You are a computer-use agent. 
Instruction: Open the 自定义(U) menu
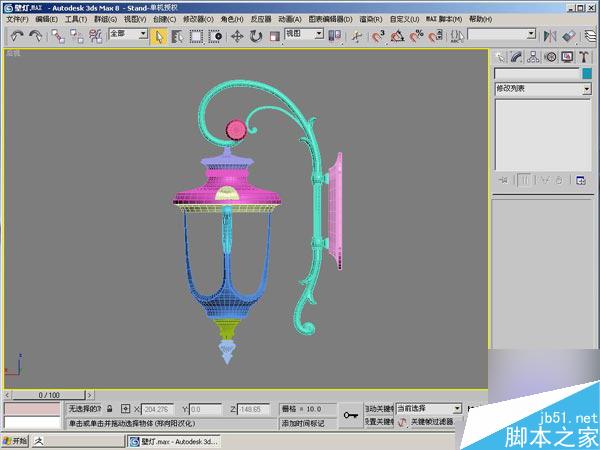tap(404, 19)
